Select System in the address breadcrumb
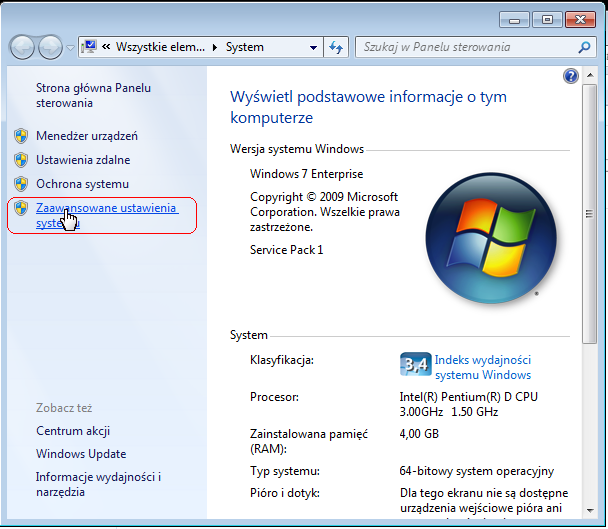Viewport: 608px width, 529px height. [245, 47]
